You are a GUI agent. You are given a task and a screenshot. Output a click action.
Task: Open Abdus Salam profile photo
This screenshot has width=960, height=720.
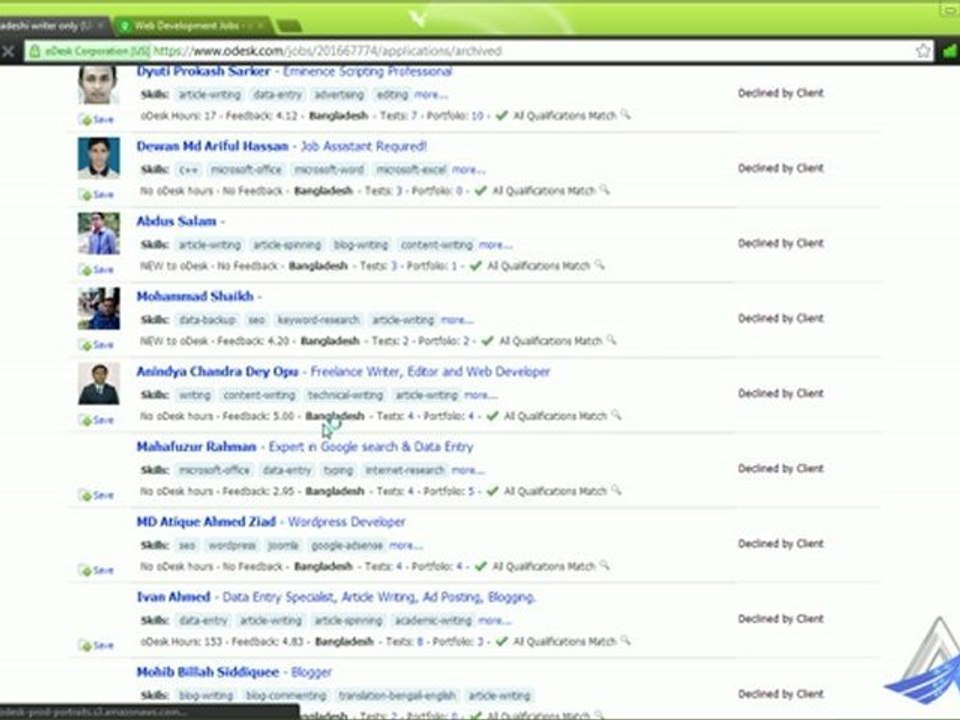(99, 233)
